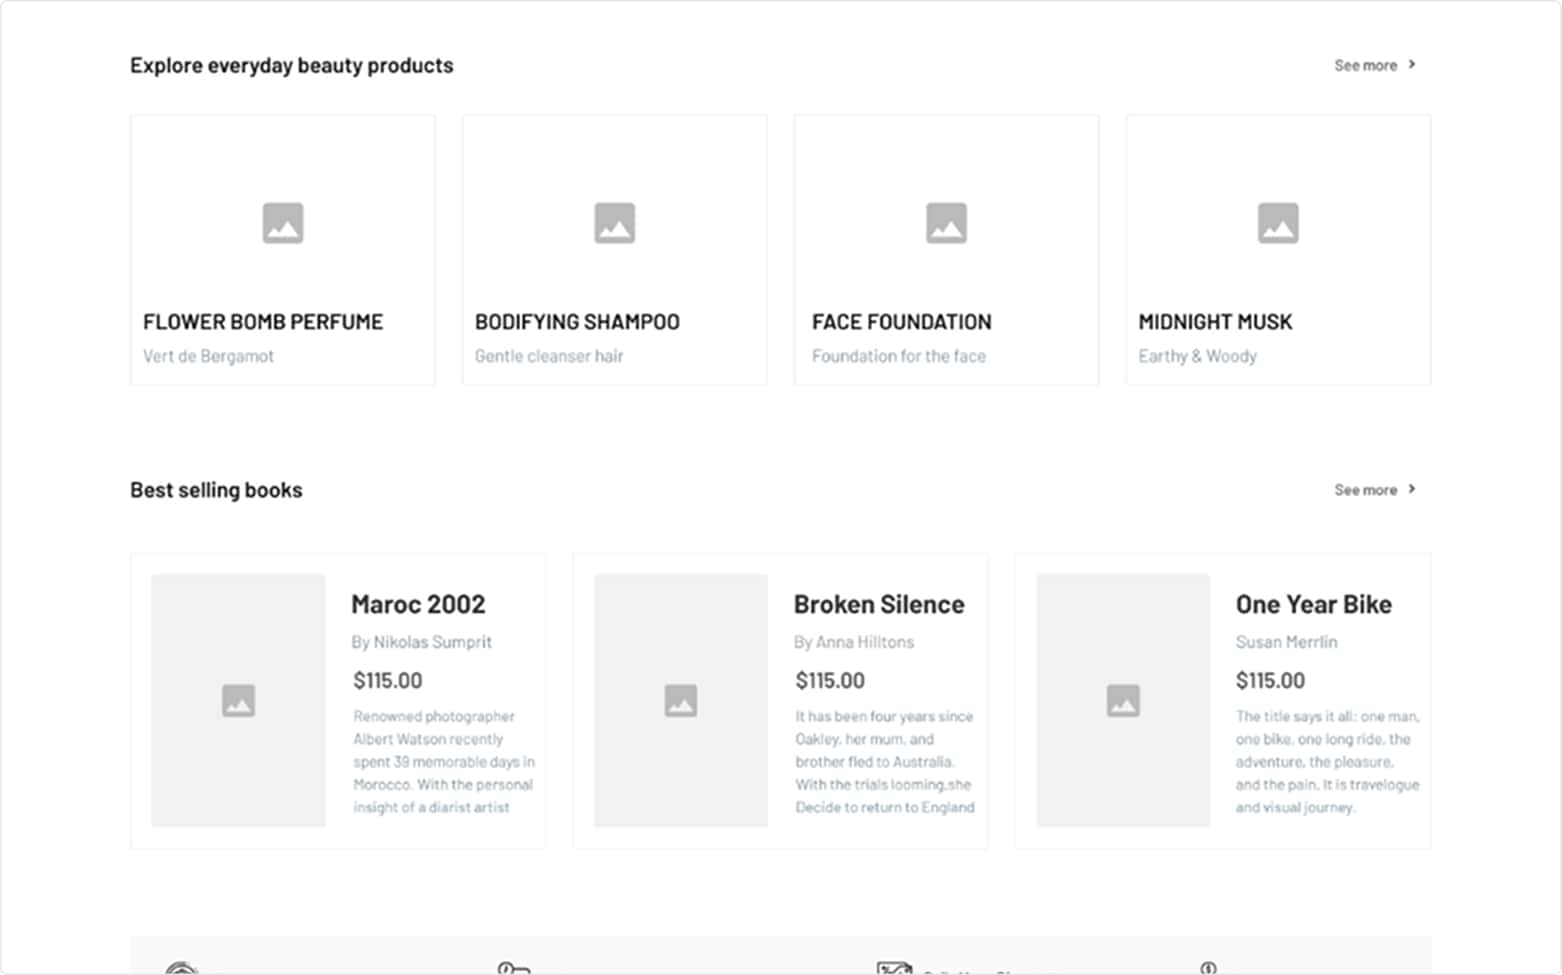Click the Midnight Musk image placeholder icon
Screen dimensions: 1562x975
[x=1278, y=223]
